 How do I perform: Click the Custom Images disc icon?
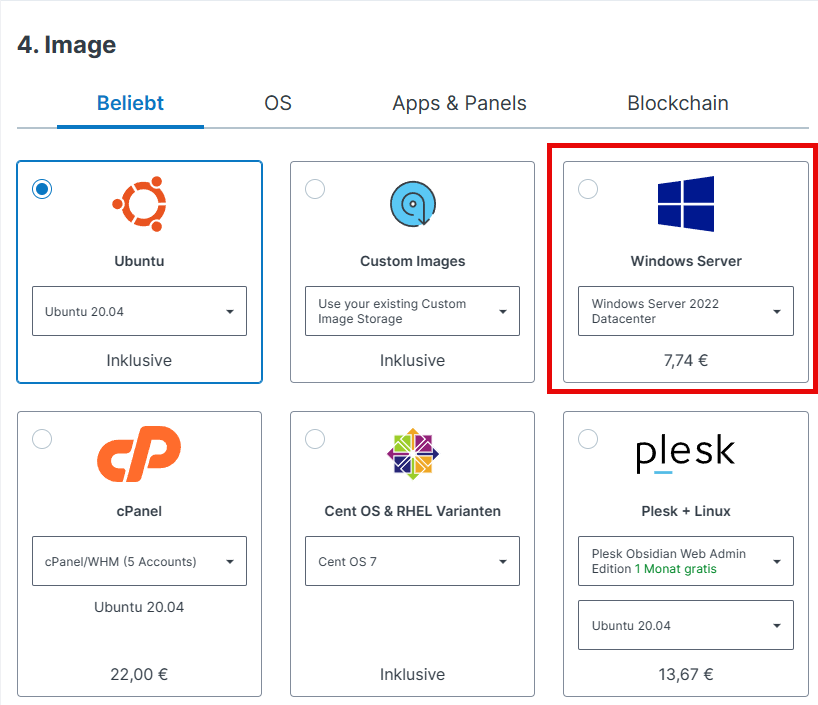pyautogui.click(x=412, y=204)
